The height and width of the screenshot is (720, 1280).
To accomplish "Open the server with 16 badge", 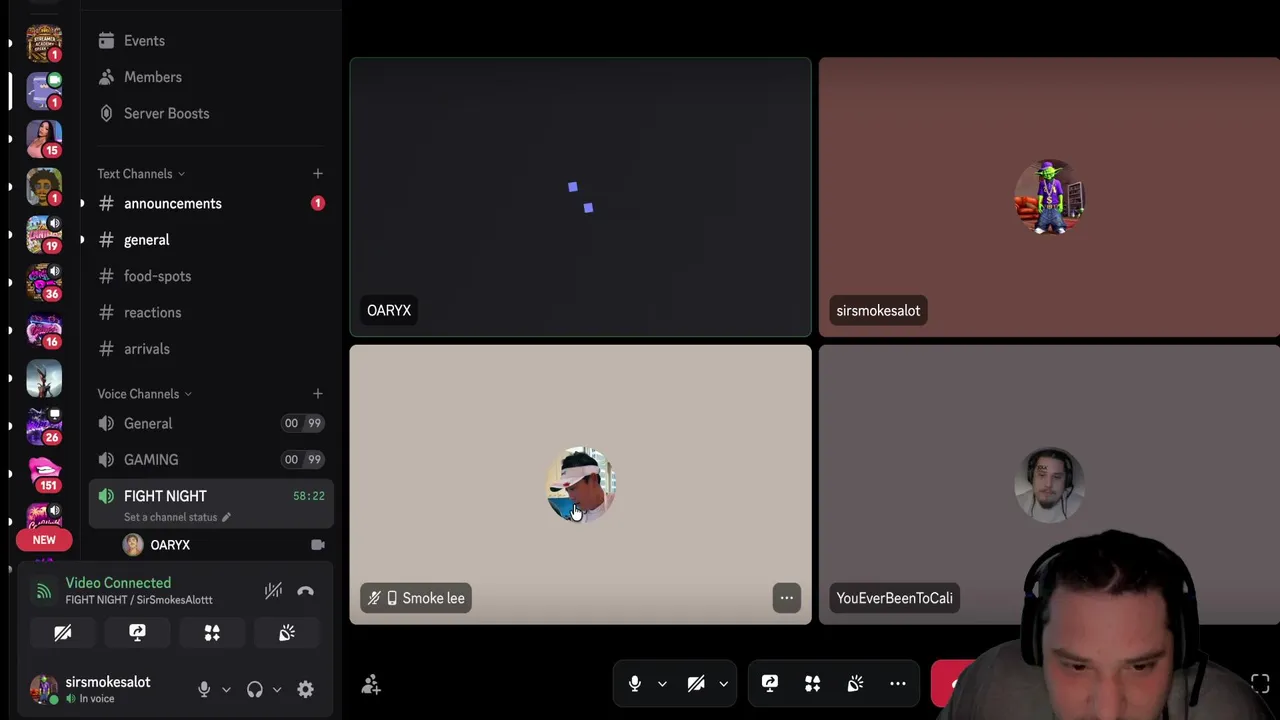I will click(44, 330).
